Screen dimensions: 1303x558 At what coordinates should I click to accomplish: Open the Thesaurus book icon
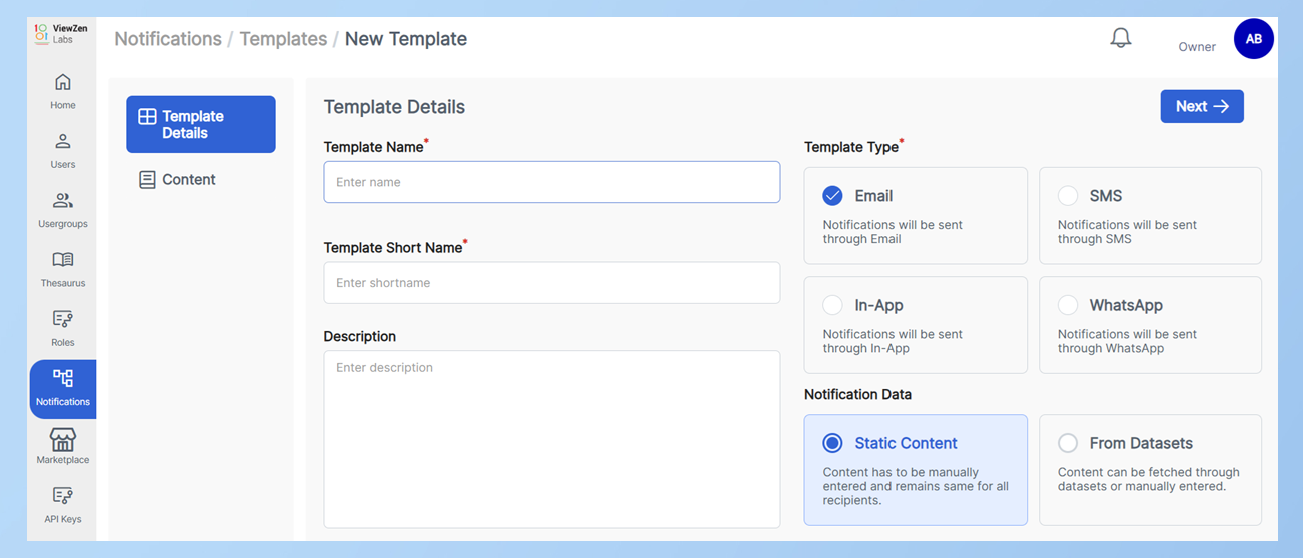click(63, 260)
